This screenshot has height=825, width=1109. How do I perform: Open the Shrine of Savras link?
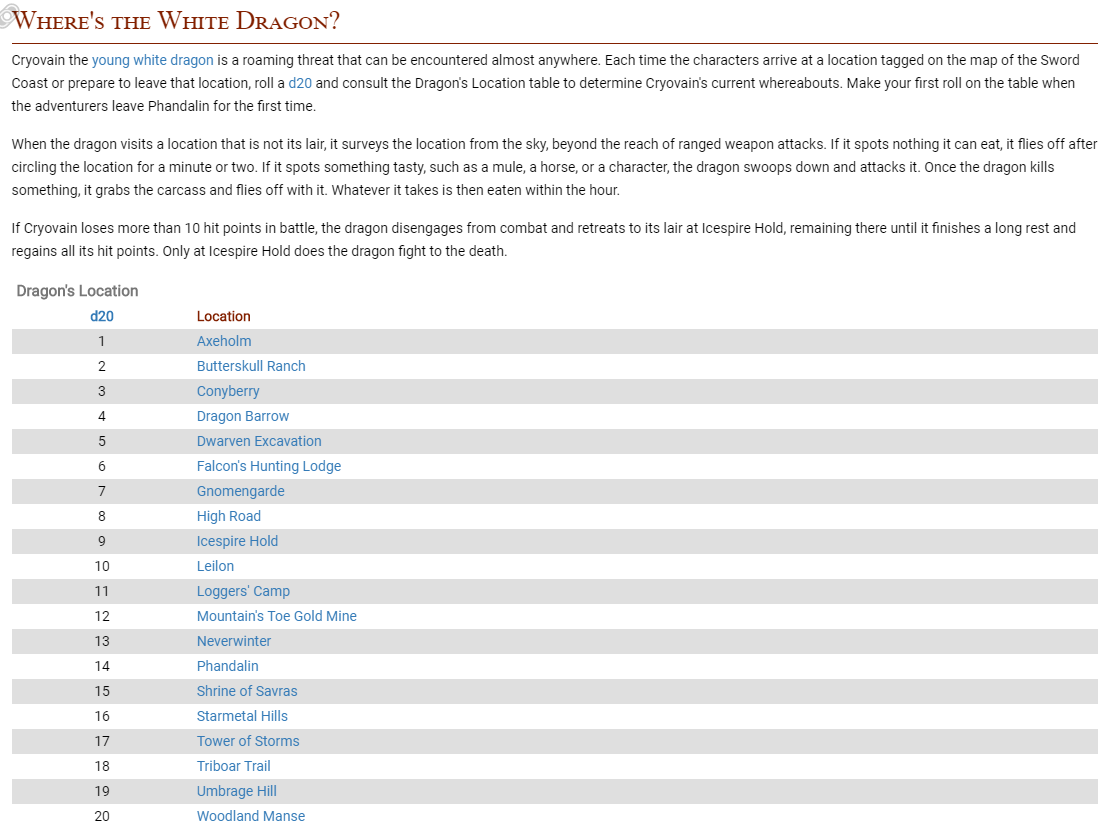[247, 691]
